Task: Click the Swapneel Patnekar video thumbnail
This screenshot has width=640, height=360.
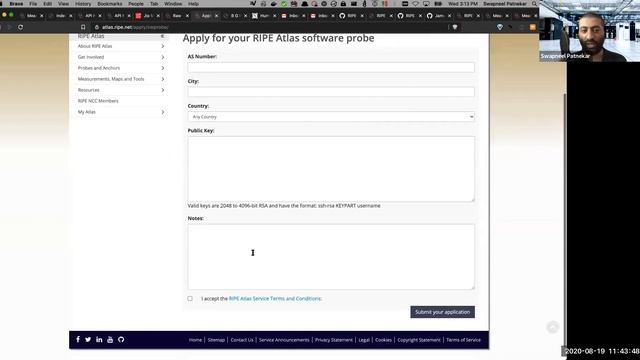Action: (589, 31)
